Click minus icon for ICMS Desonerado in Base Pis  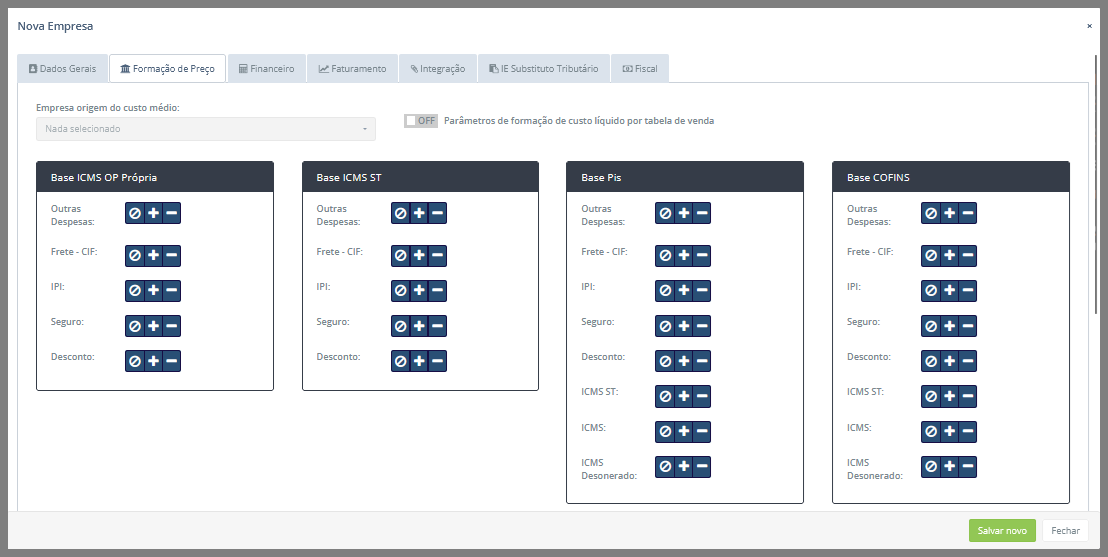702,466
